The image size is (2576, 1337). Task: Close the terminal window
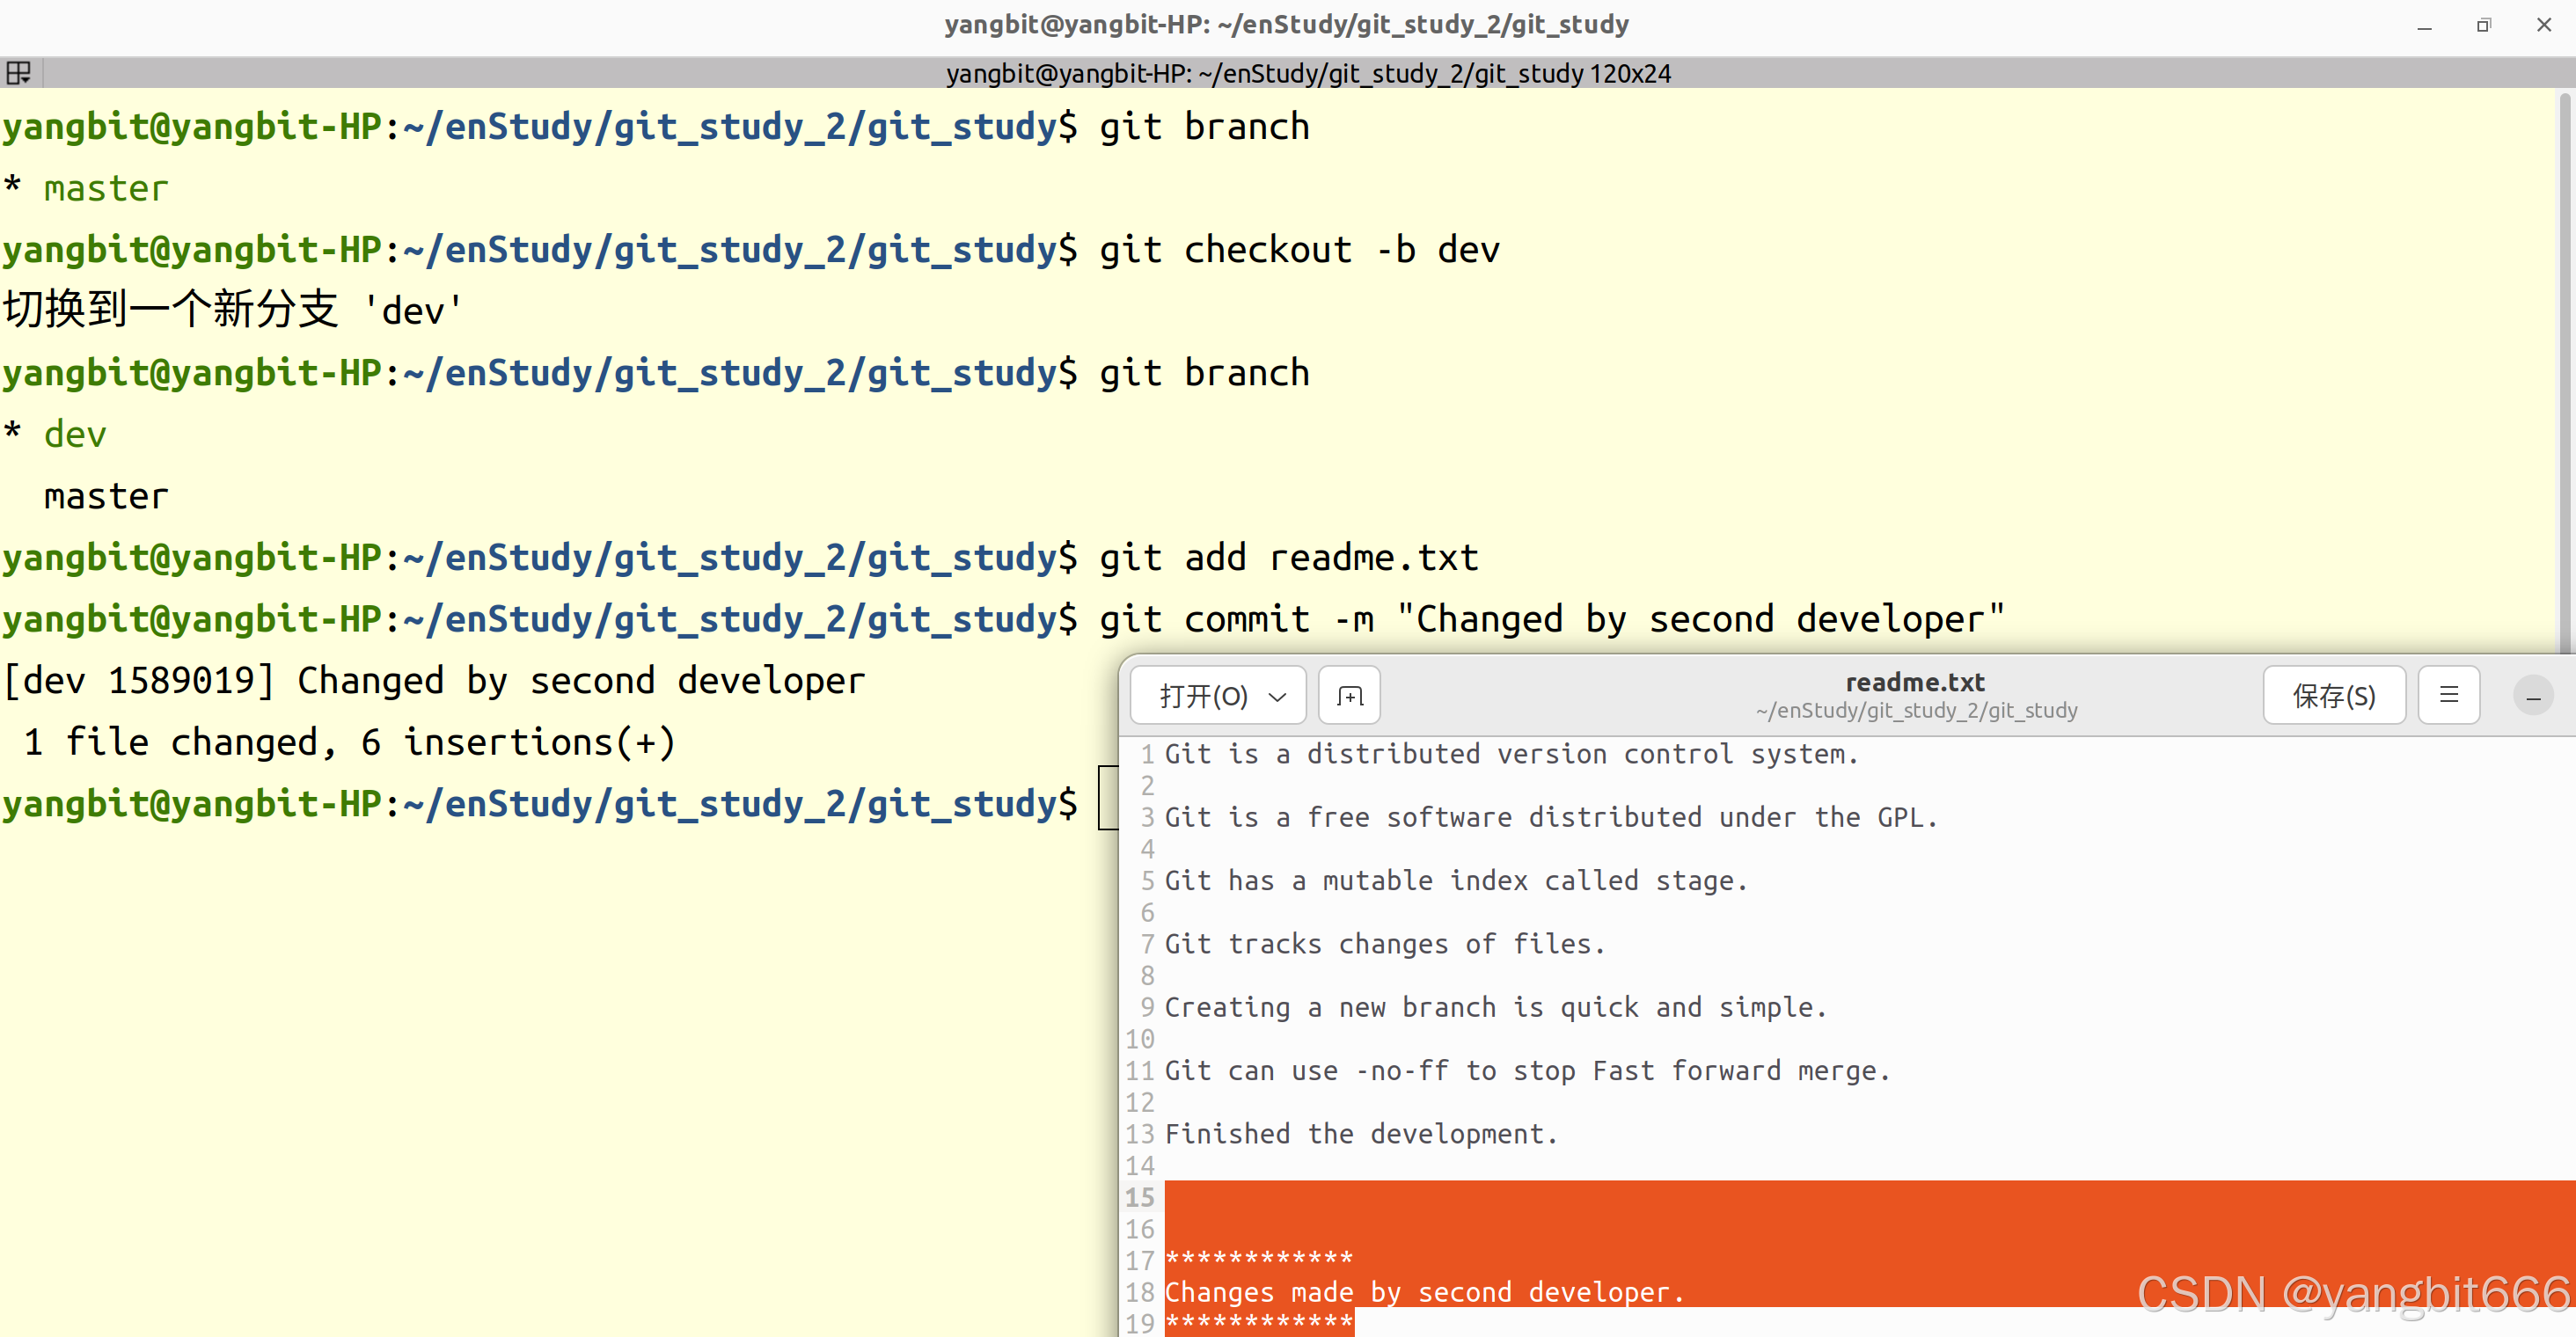2544,26
